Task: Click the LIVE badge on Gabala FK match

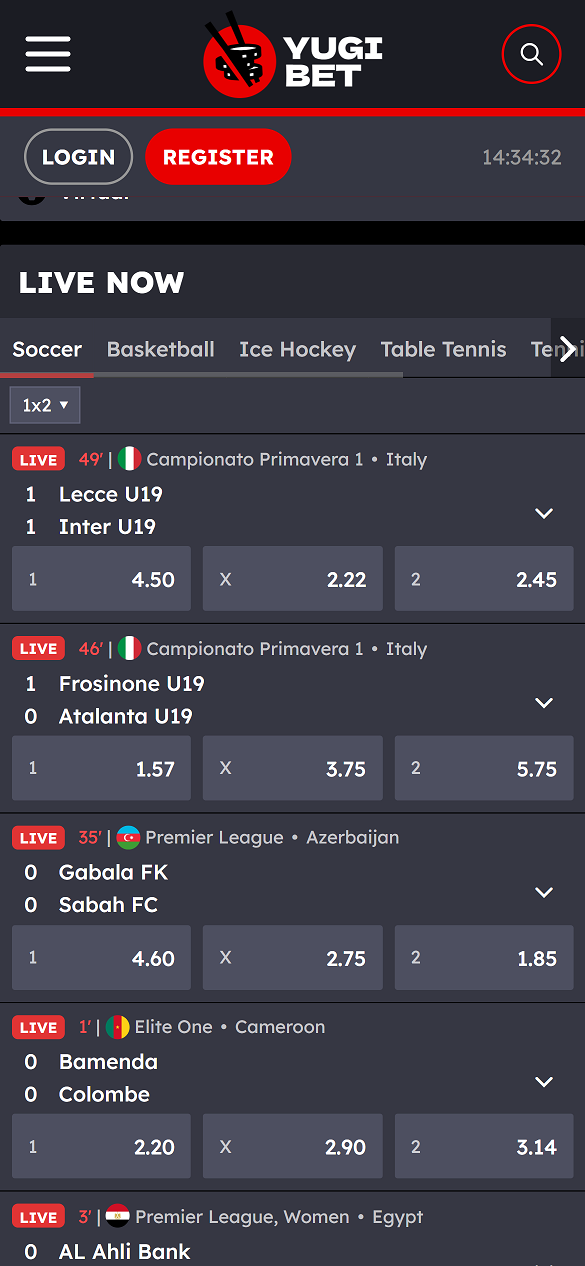Action: (x=38, y=838)
